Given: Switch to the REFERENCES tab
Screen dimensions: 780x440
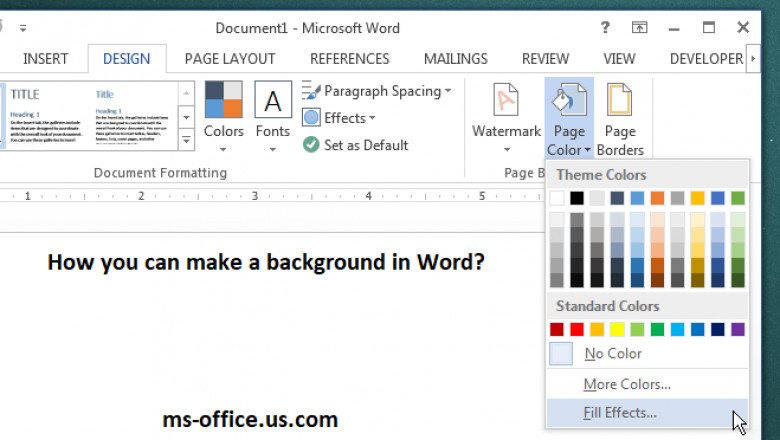Looking at the screenshot, I should [349, 59].
